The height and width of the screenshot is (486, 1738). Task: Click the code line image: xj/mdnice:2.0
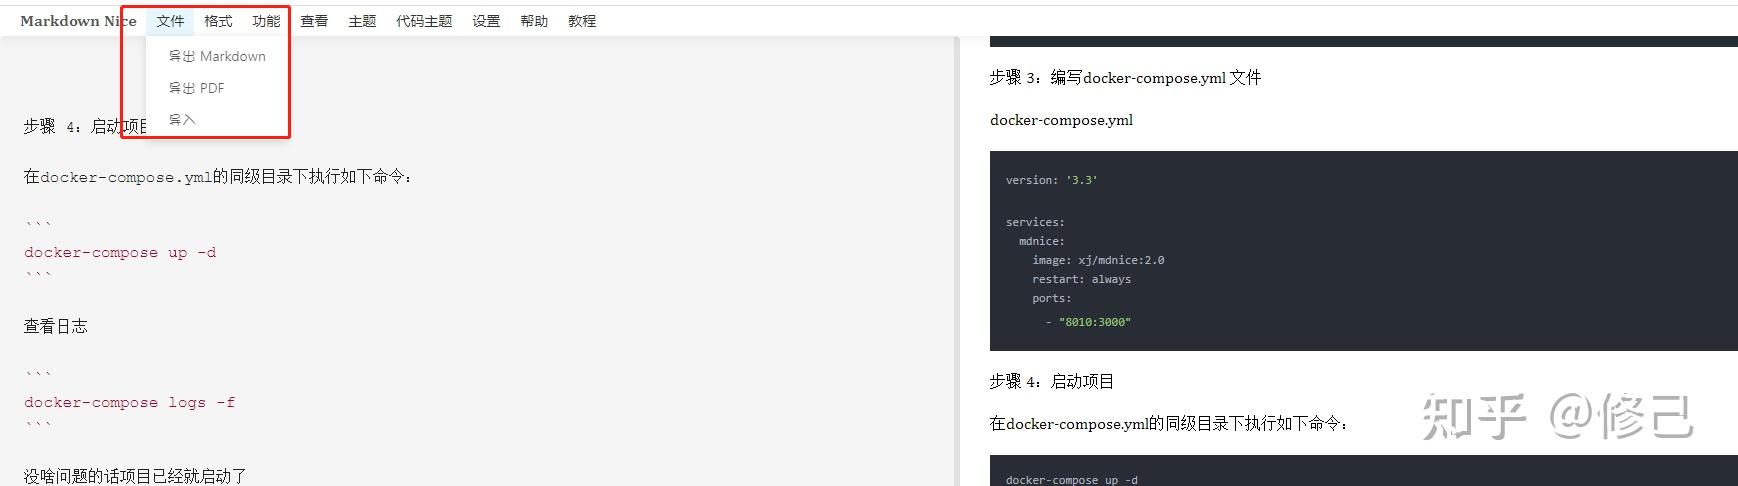coord(1098,260)
